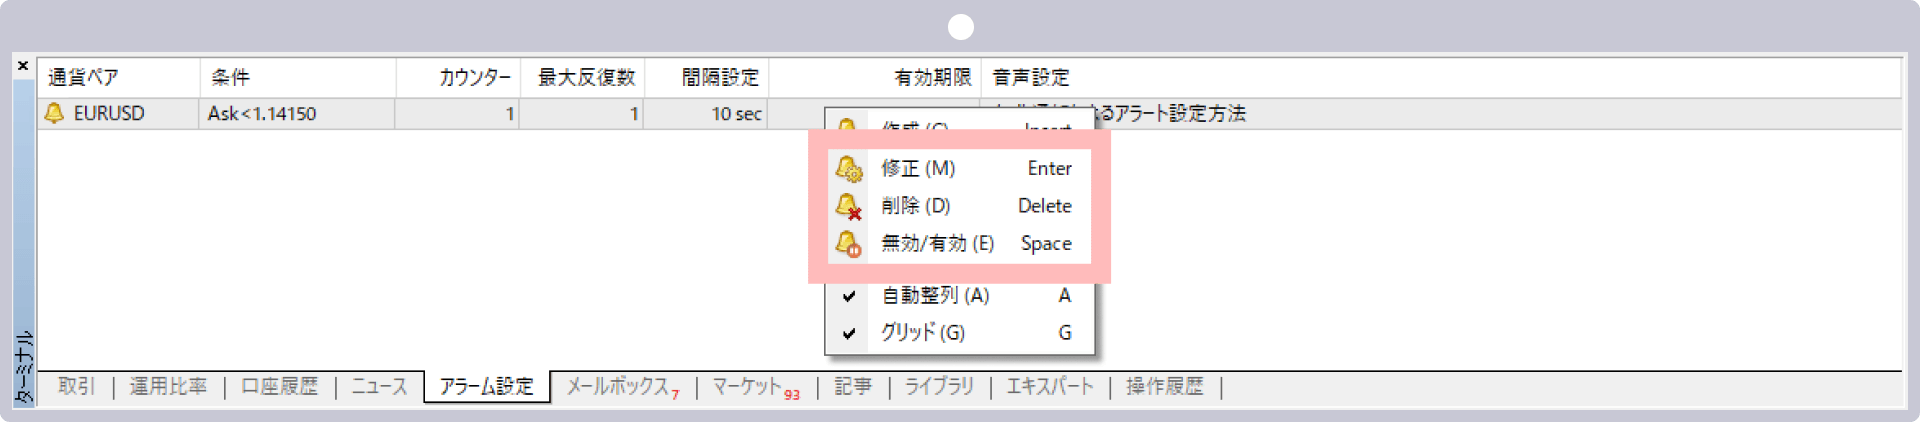Open the 操作履歴 tab
The image size is (1920, 422).
pos(1164,387)
